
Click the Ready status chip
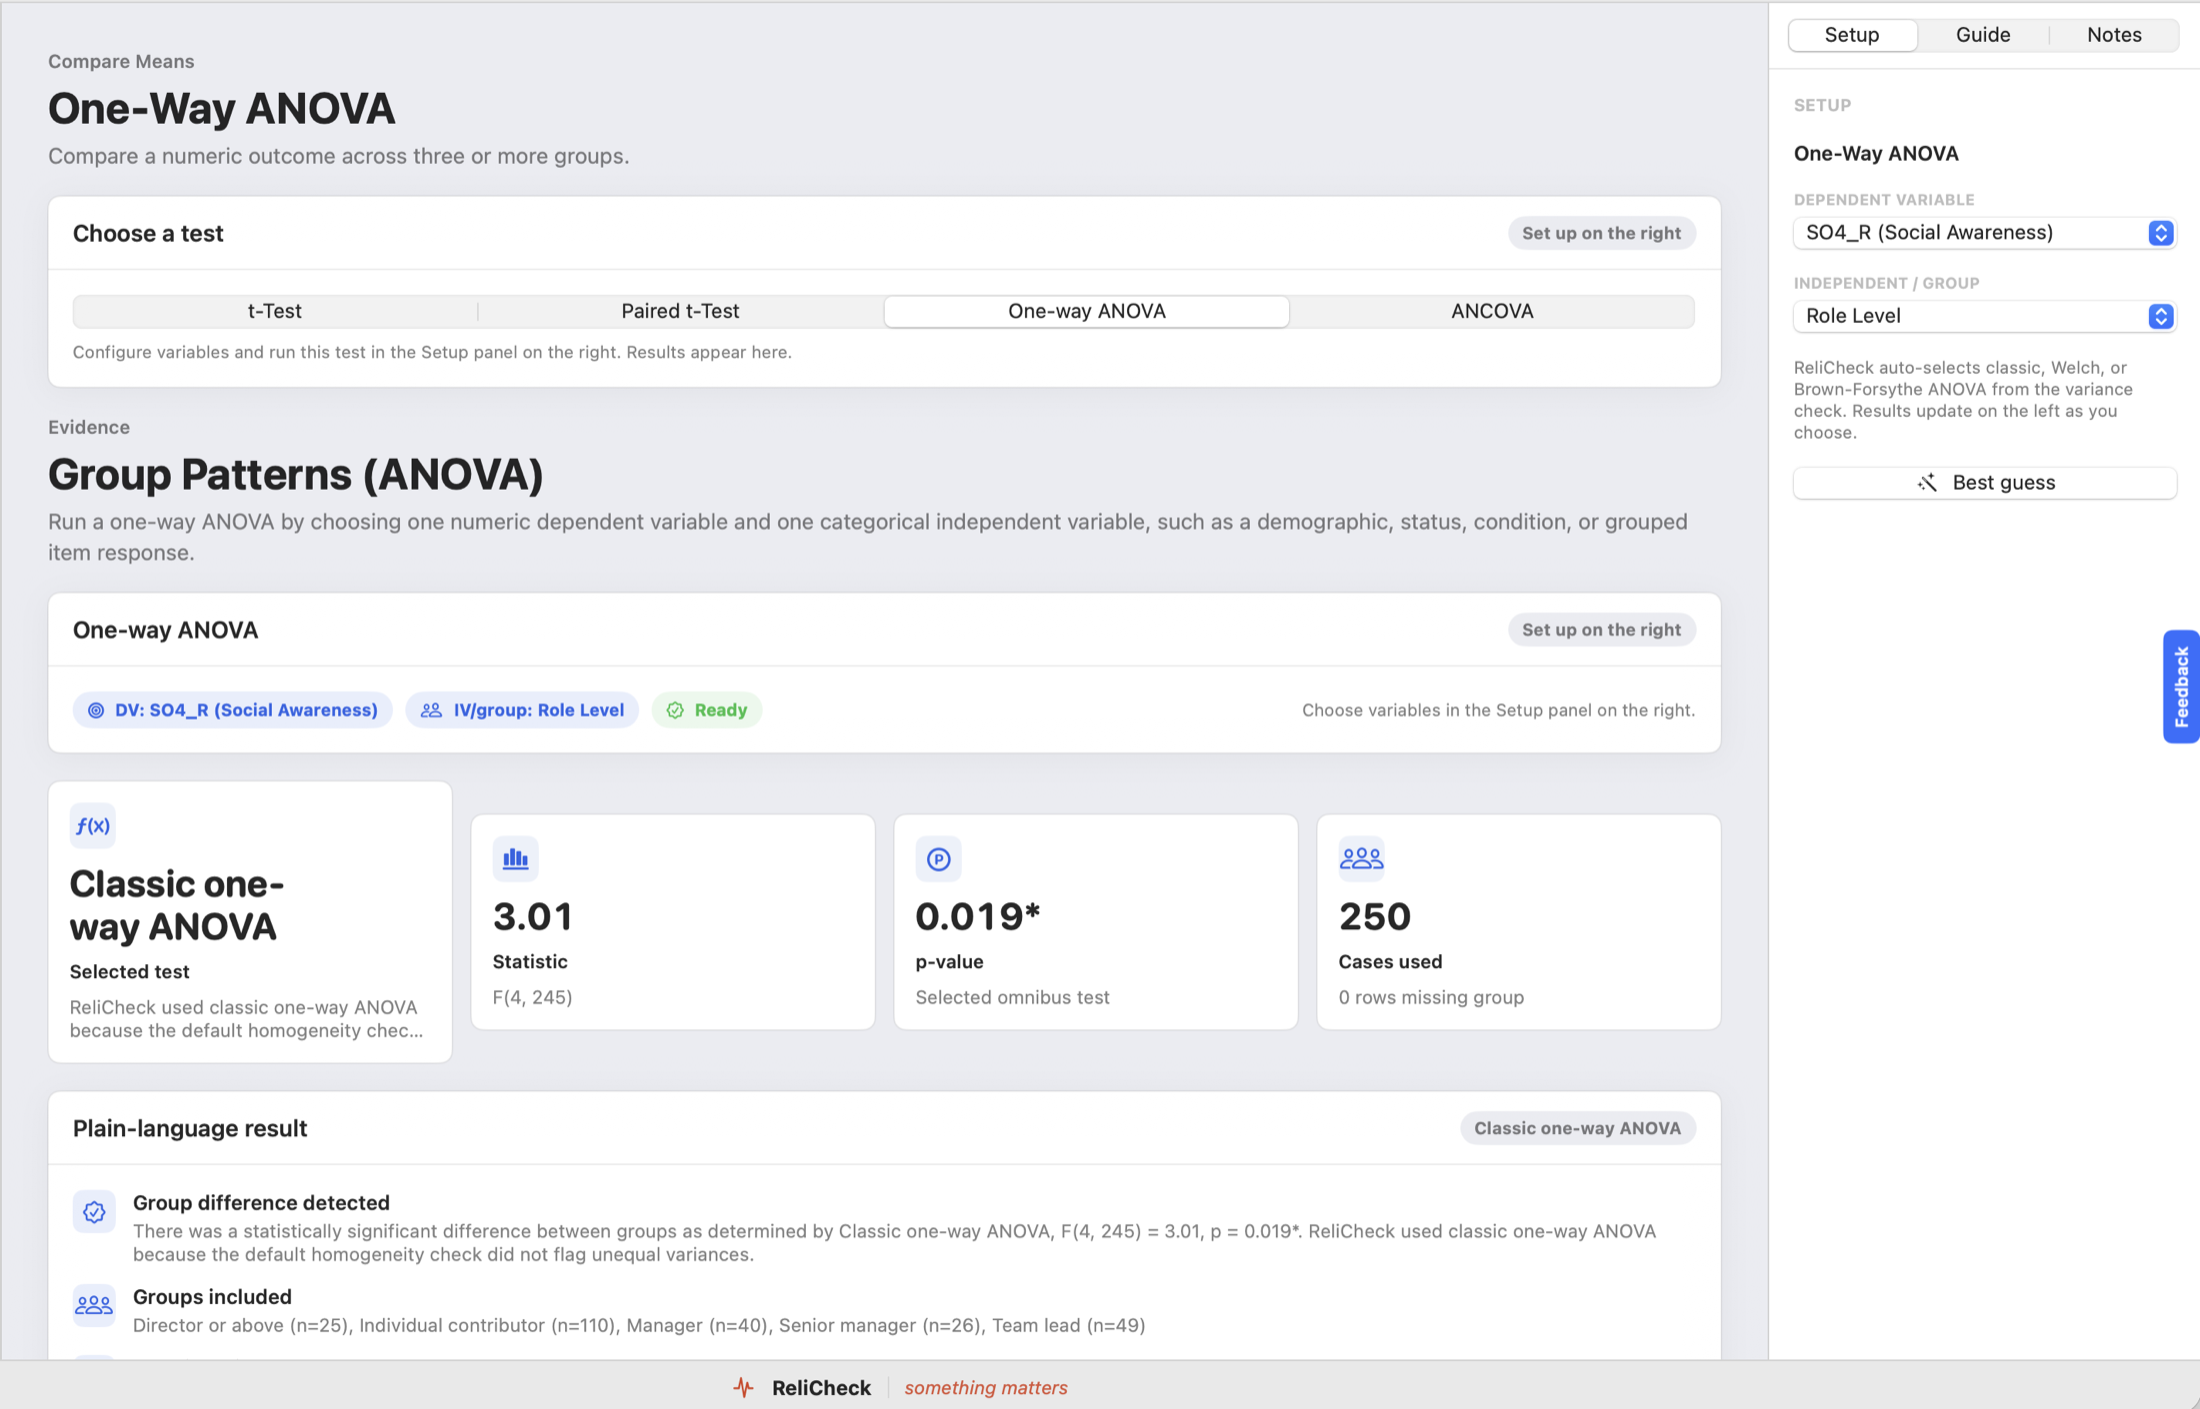[x=707, y=710]
